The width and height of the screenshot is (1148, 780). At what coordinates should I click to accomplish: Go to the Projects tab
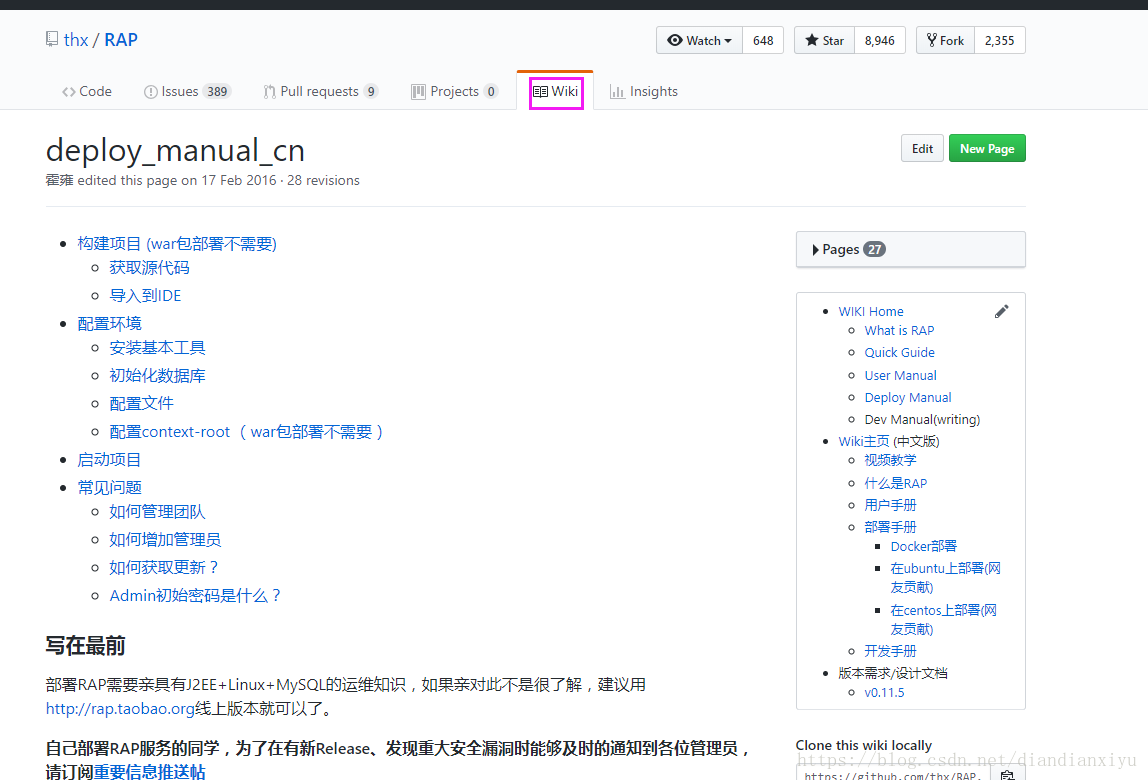(454, 92)
